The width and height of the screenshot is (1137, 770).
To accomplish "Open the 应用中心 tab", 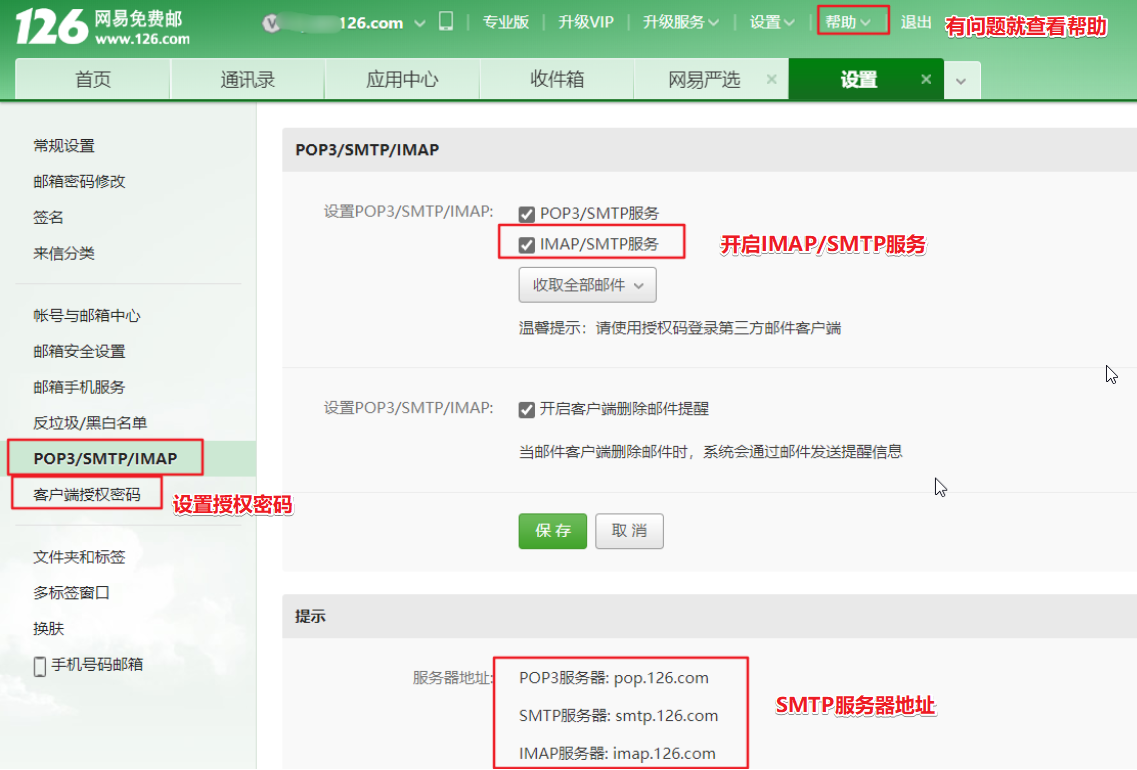I will pos(402,79).
